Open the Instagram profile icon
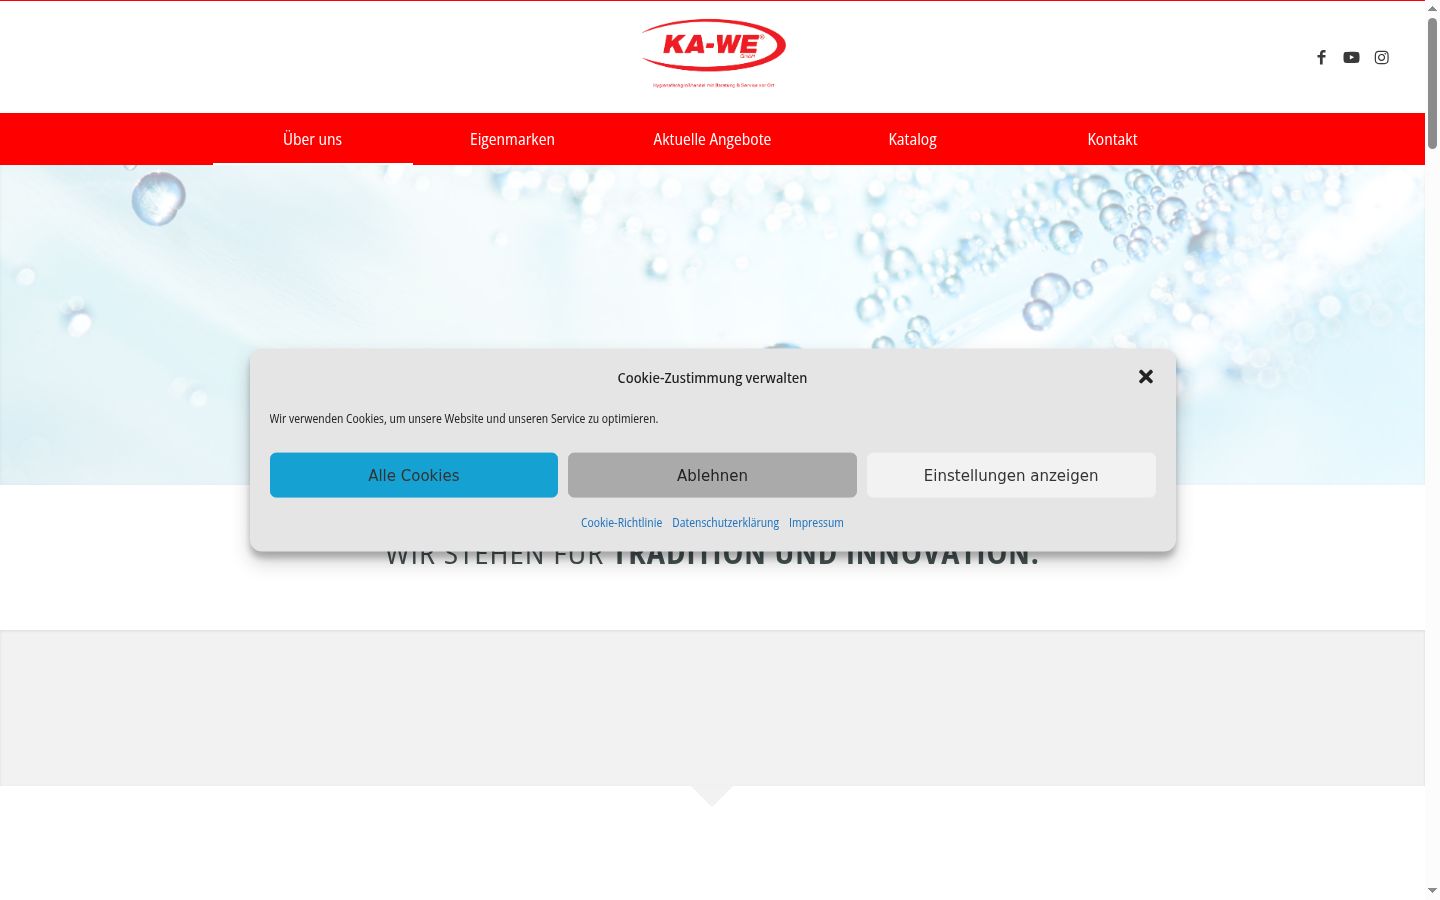Screen dimensions: 1440x900 (1381, 57)
